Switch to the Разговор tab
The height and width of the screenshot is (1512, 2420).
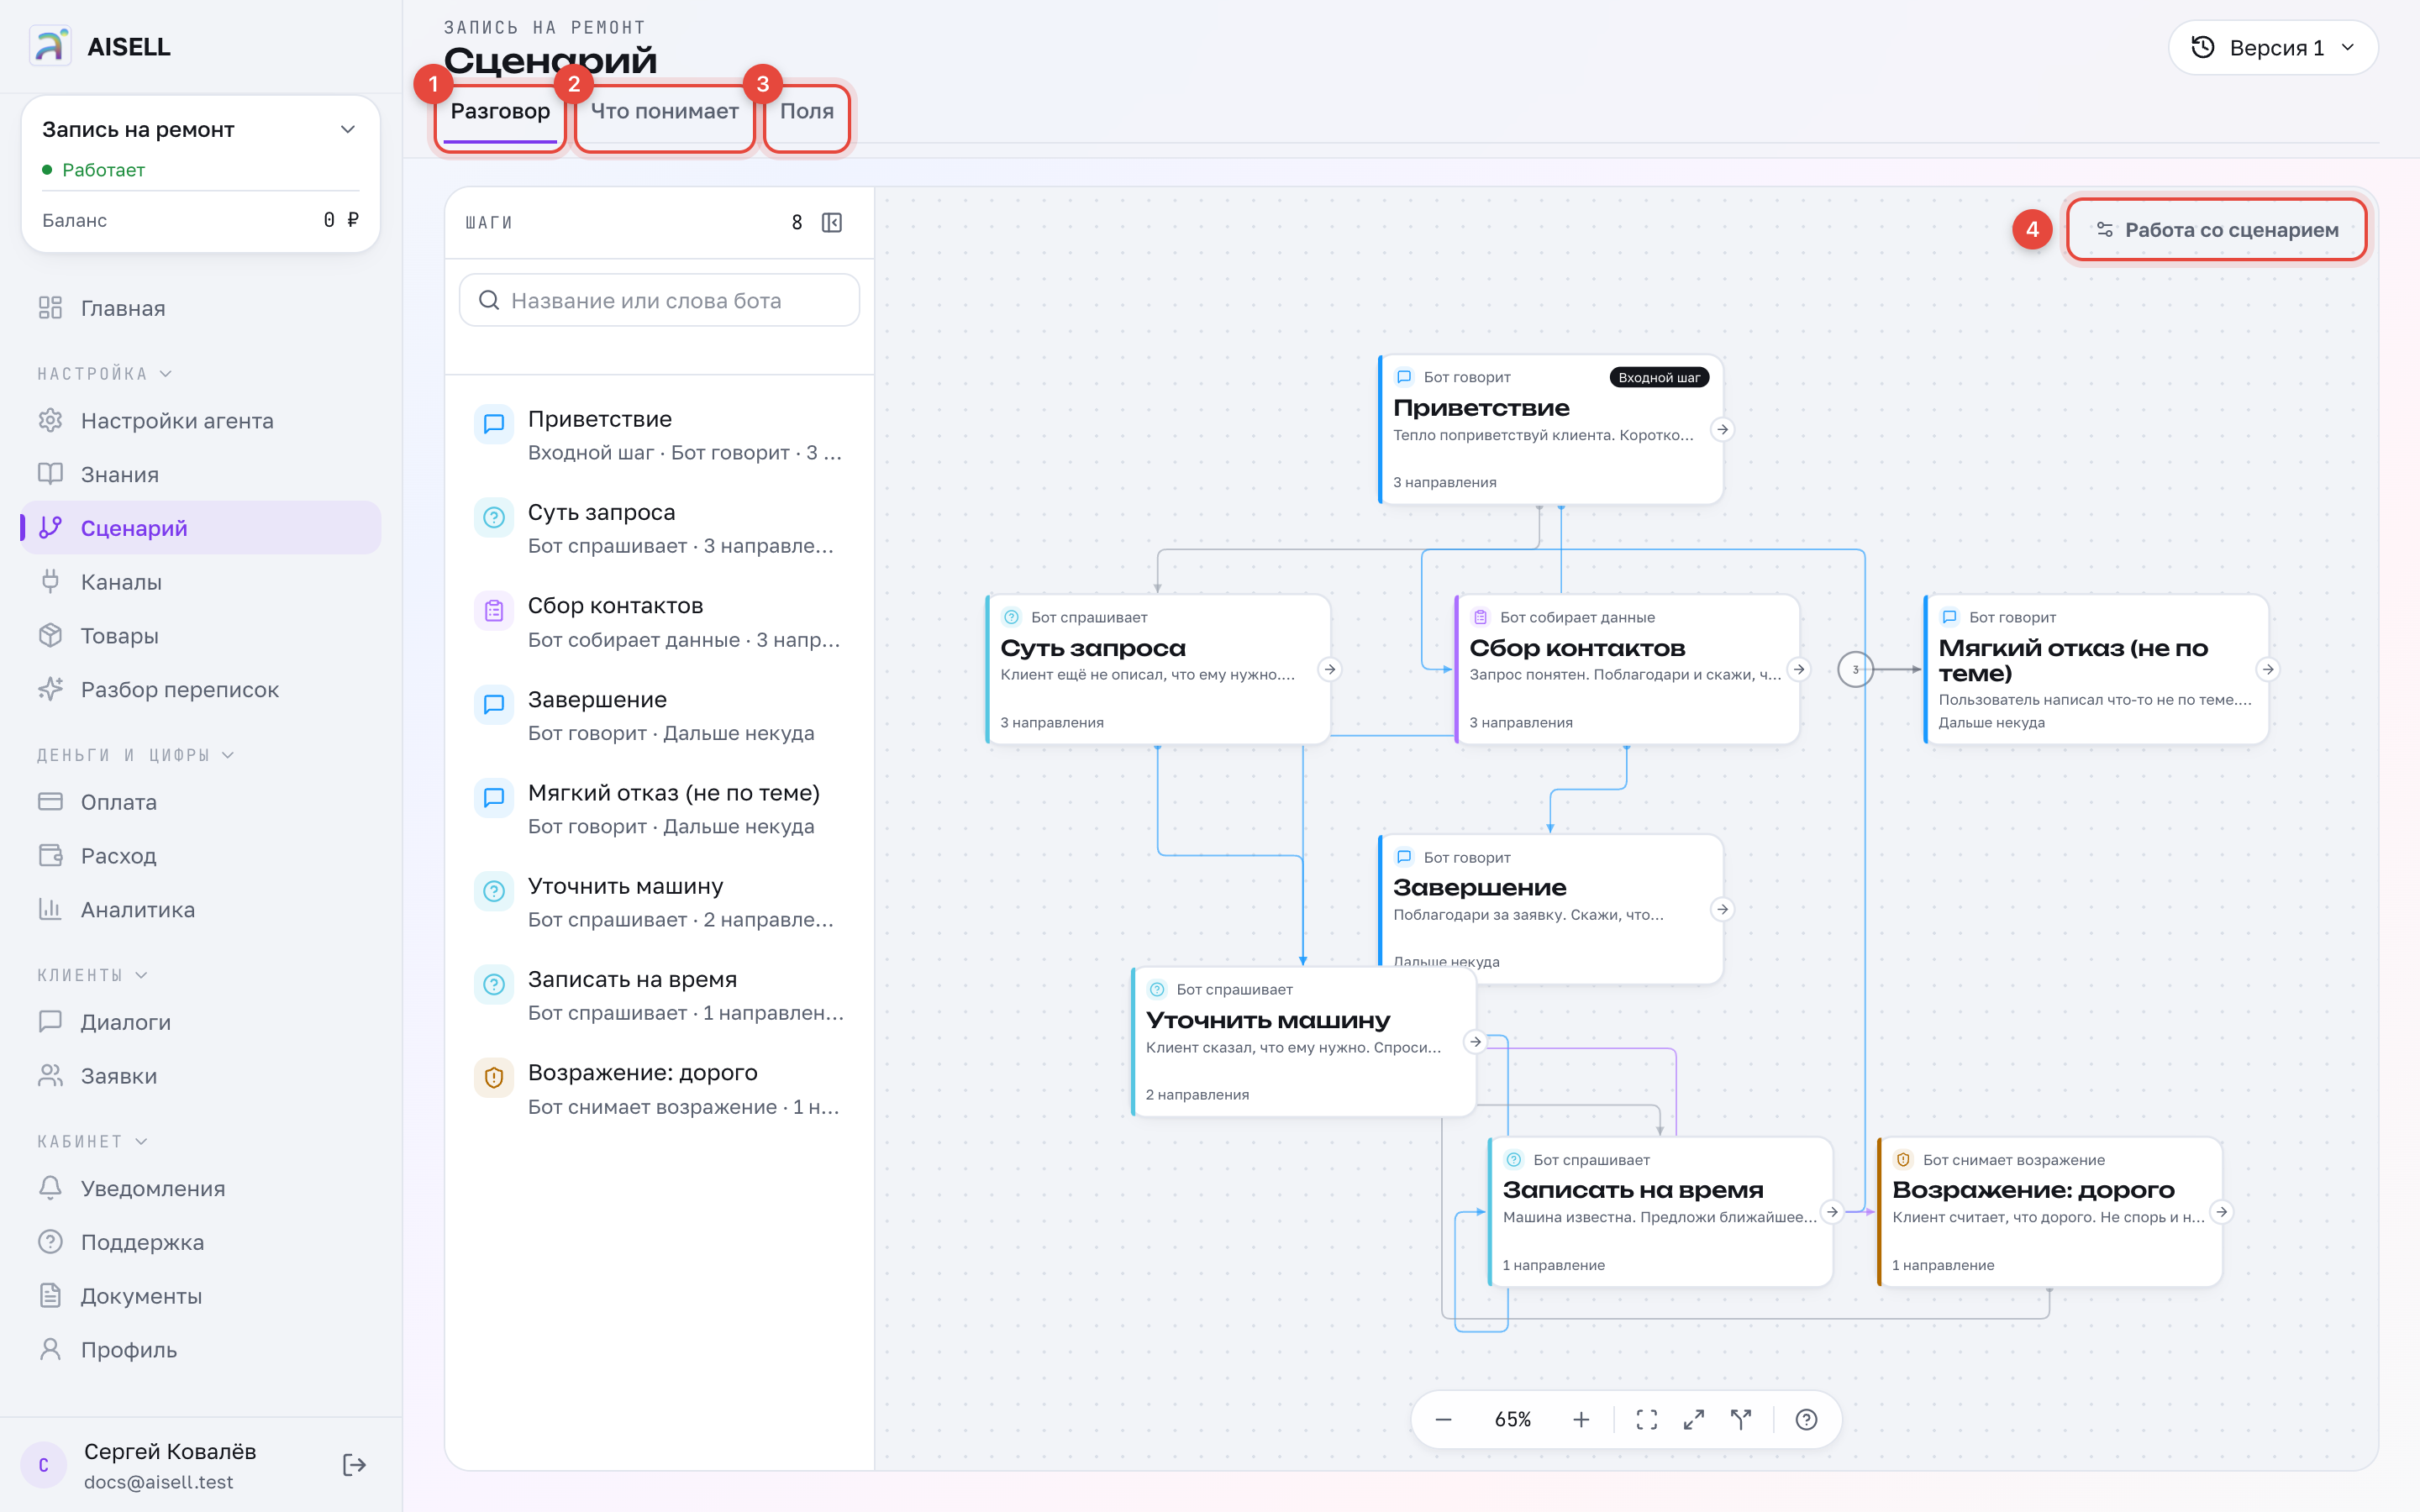[500, 112]
